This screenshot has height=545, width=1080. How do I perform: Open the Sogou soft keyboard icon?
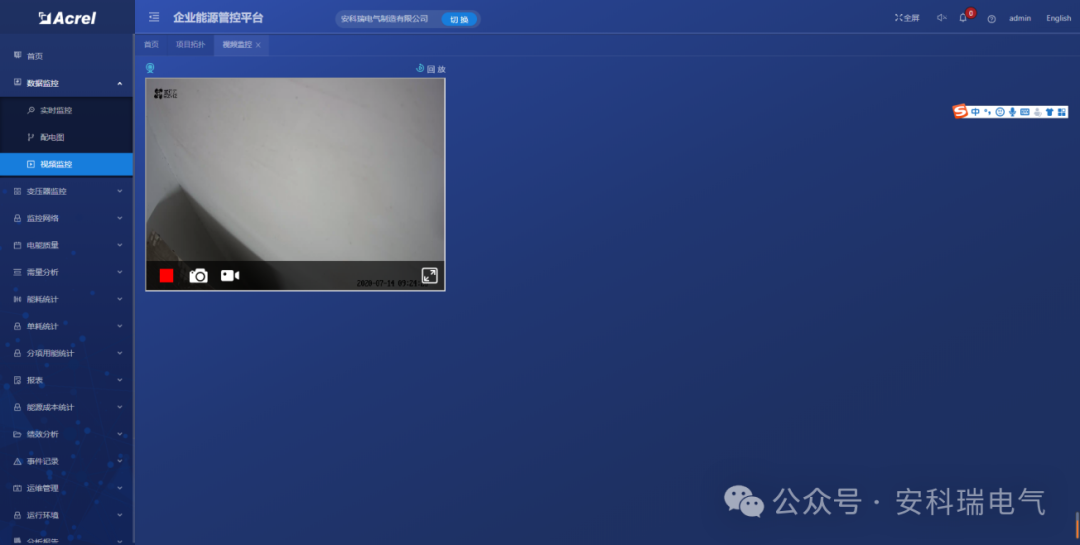pyautogui.click(x=1025, y=112)
